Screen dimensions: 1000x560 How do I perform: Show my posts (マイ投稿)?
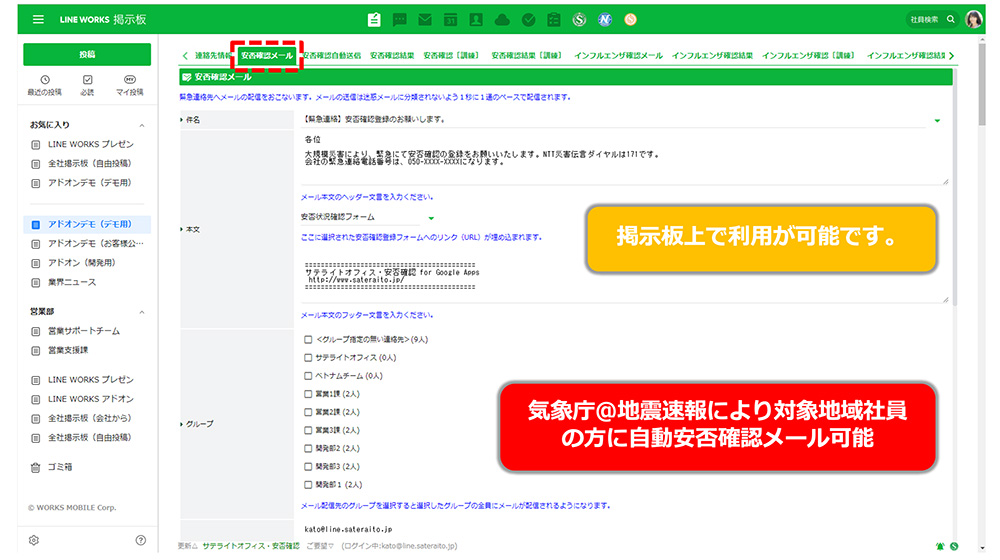point(129,85)
